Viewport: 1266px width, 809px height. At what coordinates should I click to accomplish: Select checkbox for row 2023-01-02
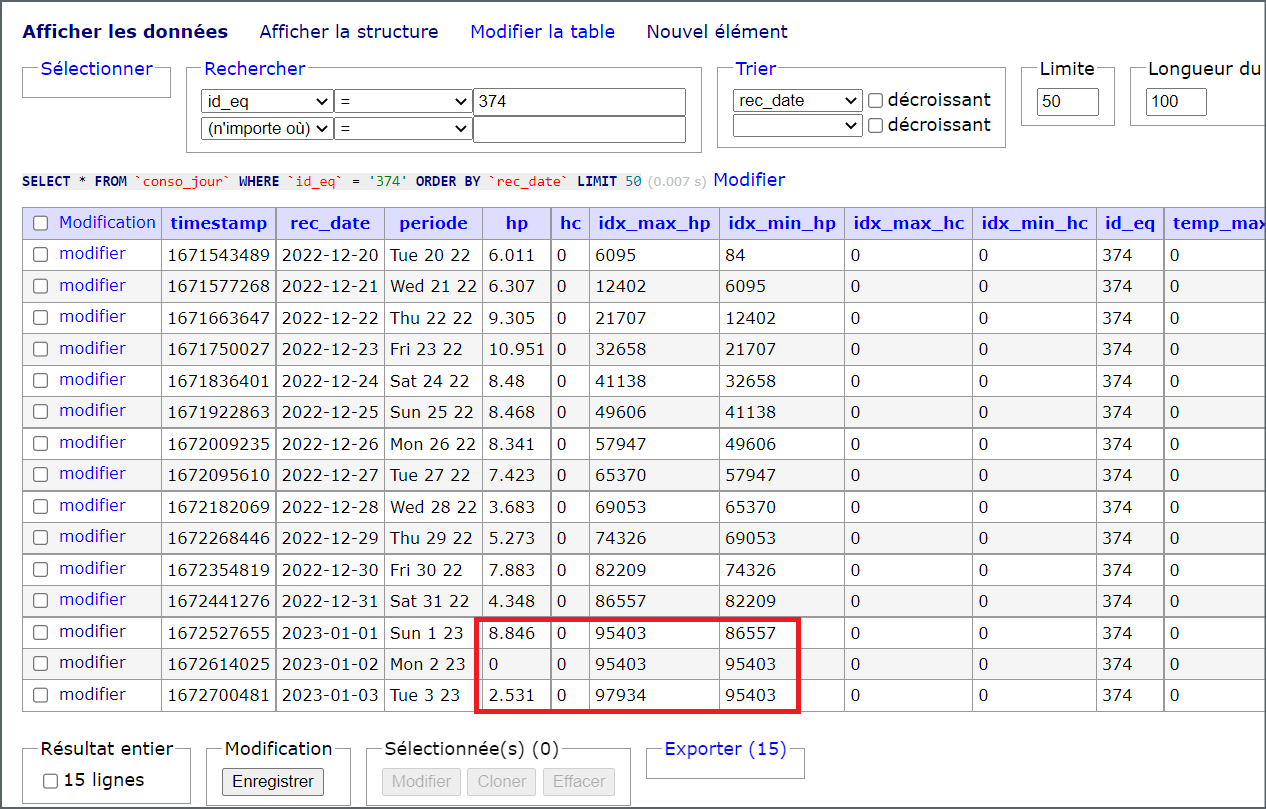[41, 664]
